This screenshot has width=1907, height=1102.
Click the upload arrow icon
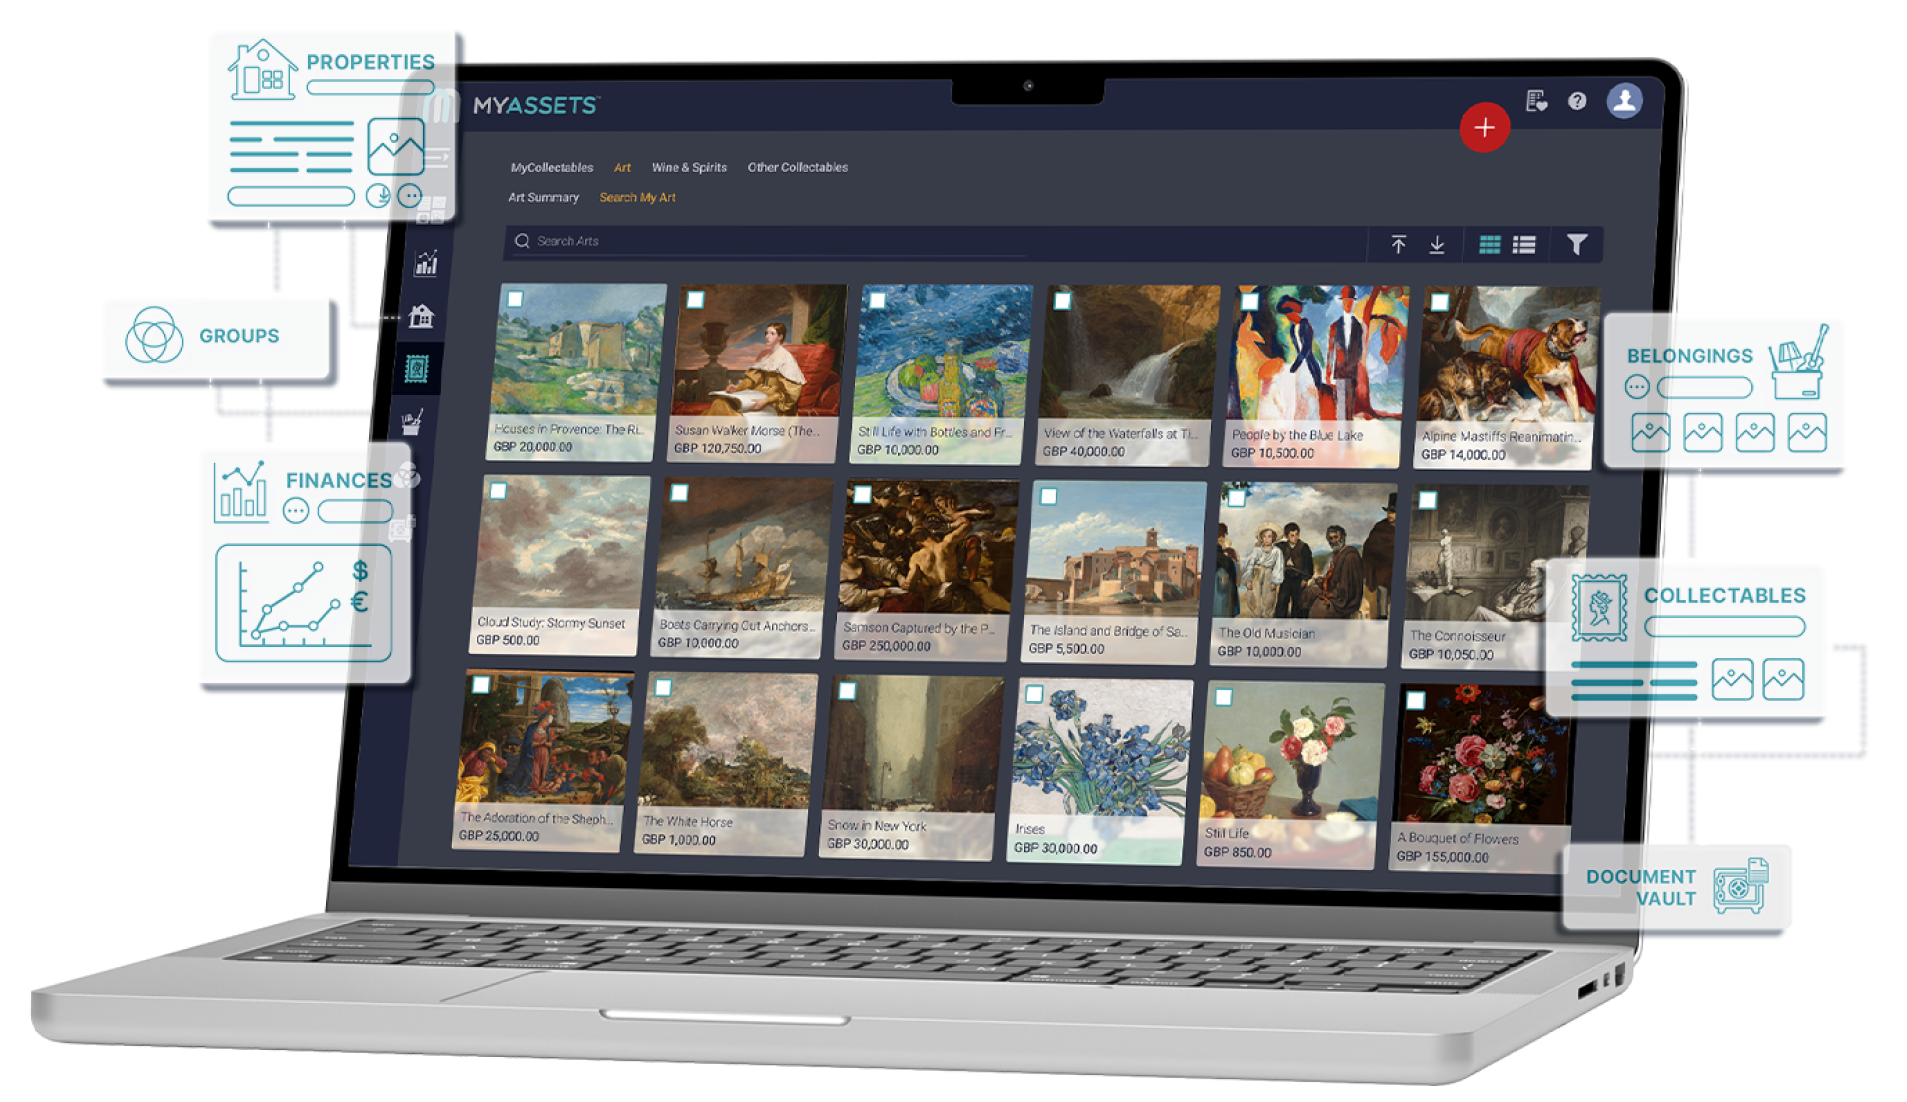click(1398, 244)
